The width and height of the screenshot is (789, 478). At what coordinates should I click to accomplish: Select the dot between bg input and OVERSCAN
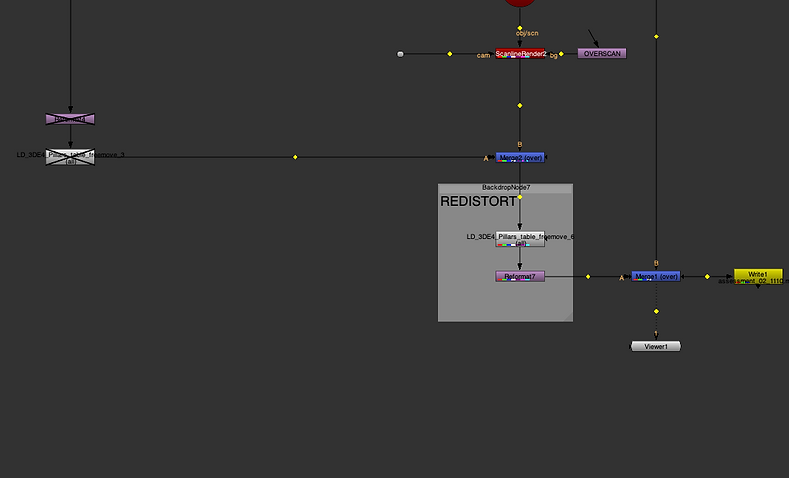point(561,54)
